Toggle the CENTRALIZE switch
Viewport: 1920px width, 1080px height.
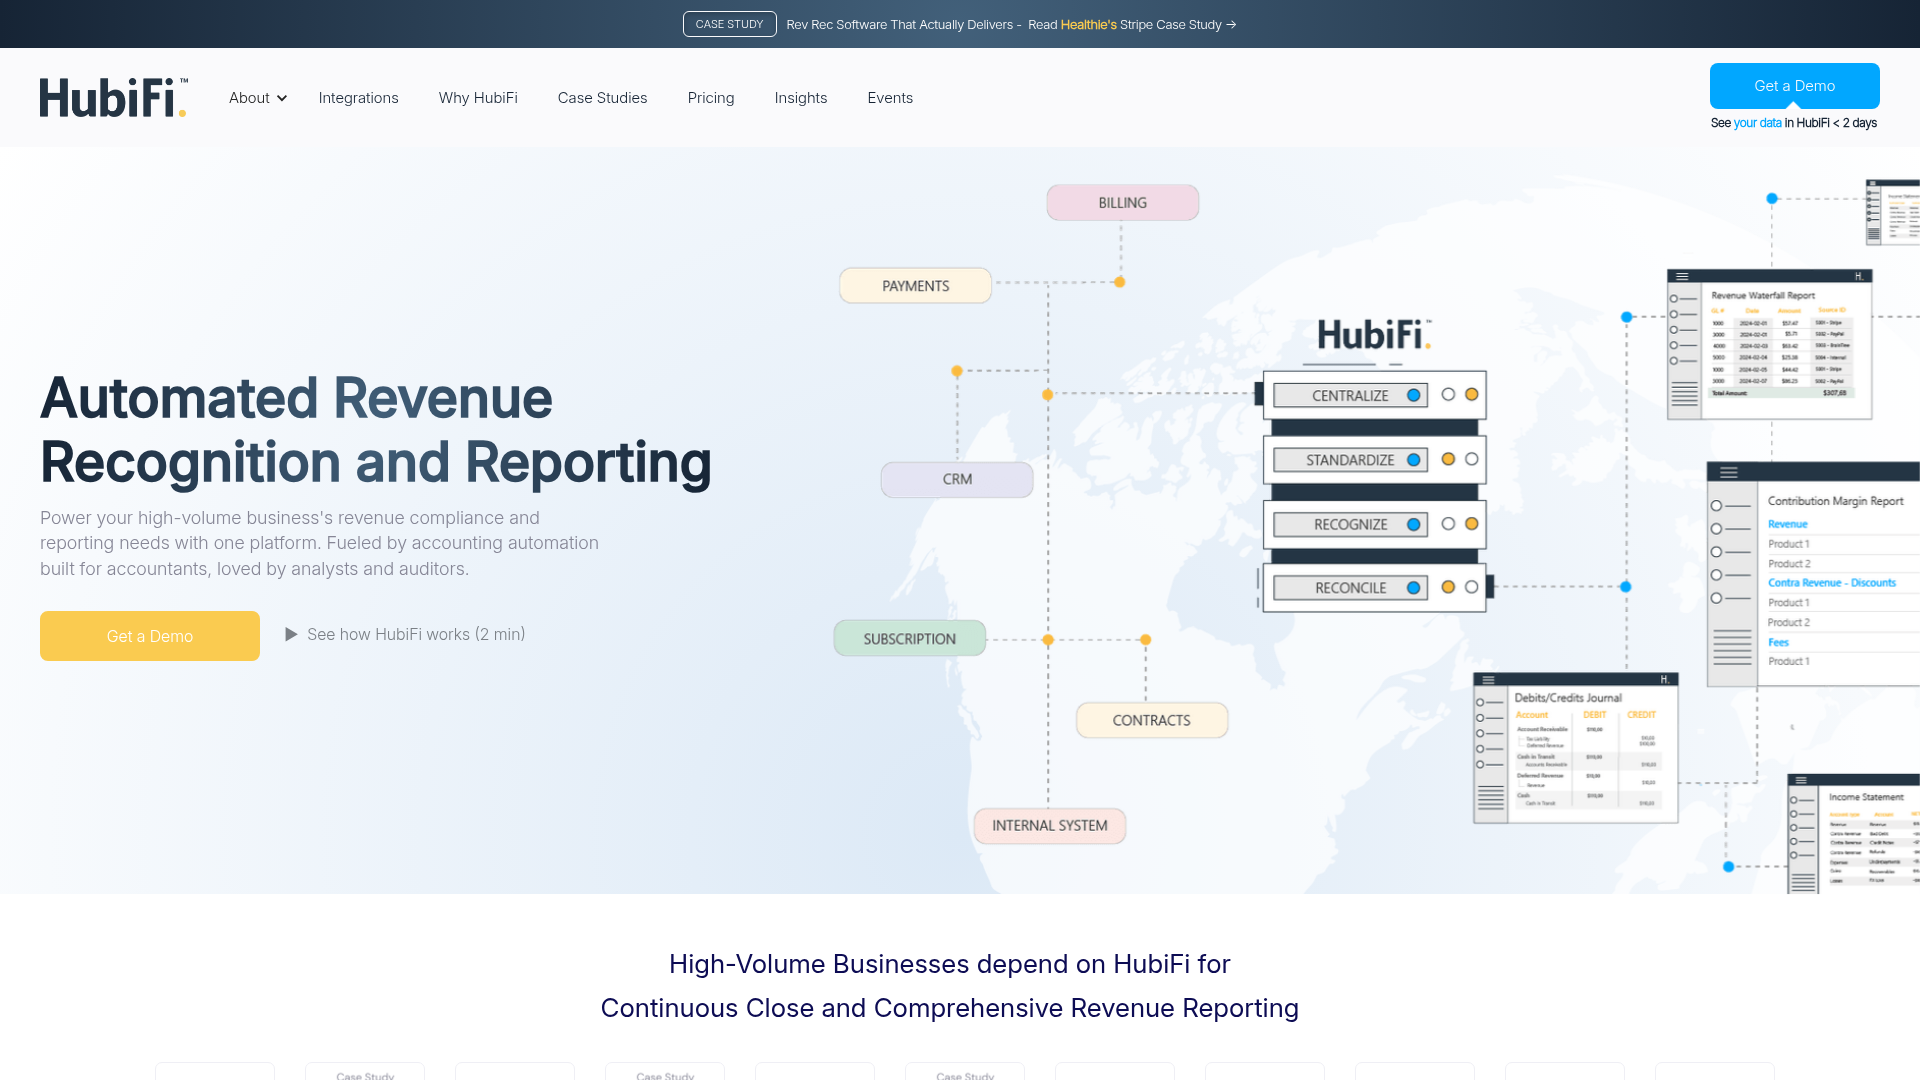coord(1412,395)
